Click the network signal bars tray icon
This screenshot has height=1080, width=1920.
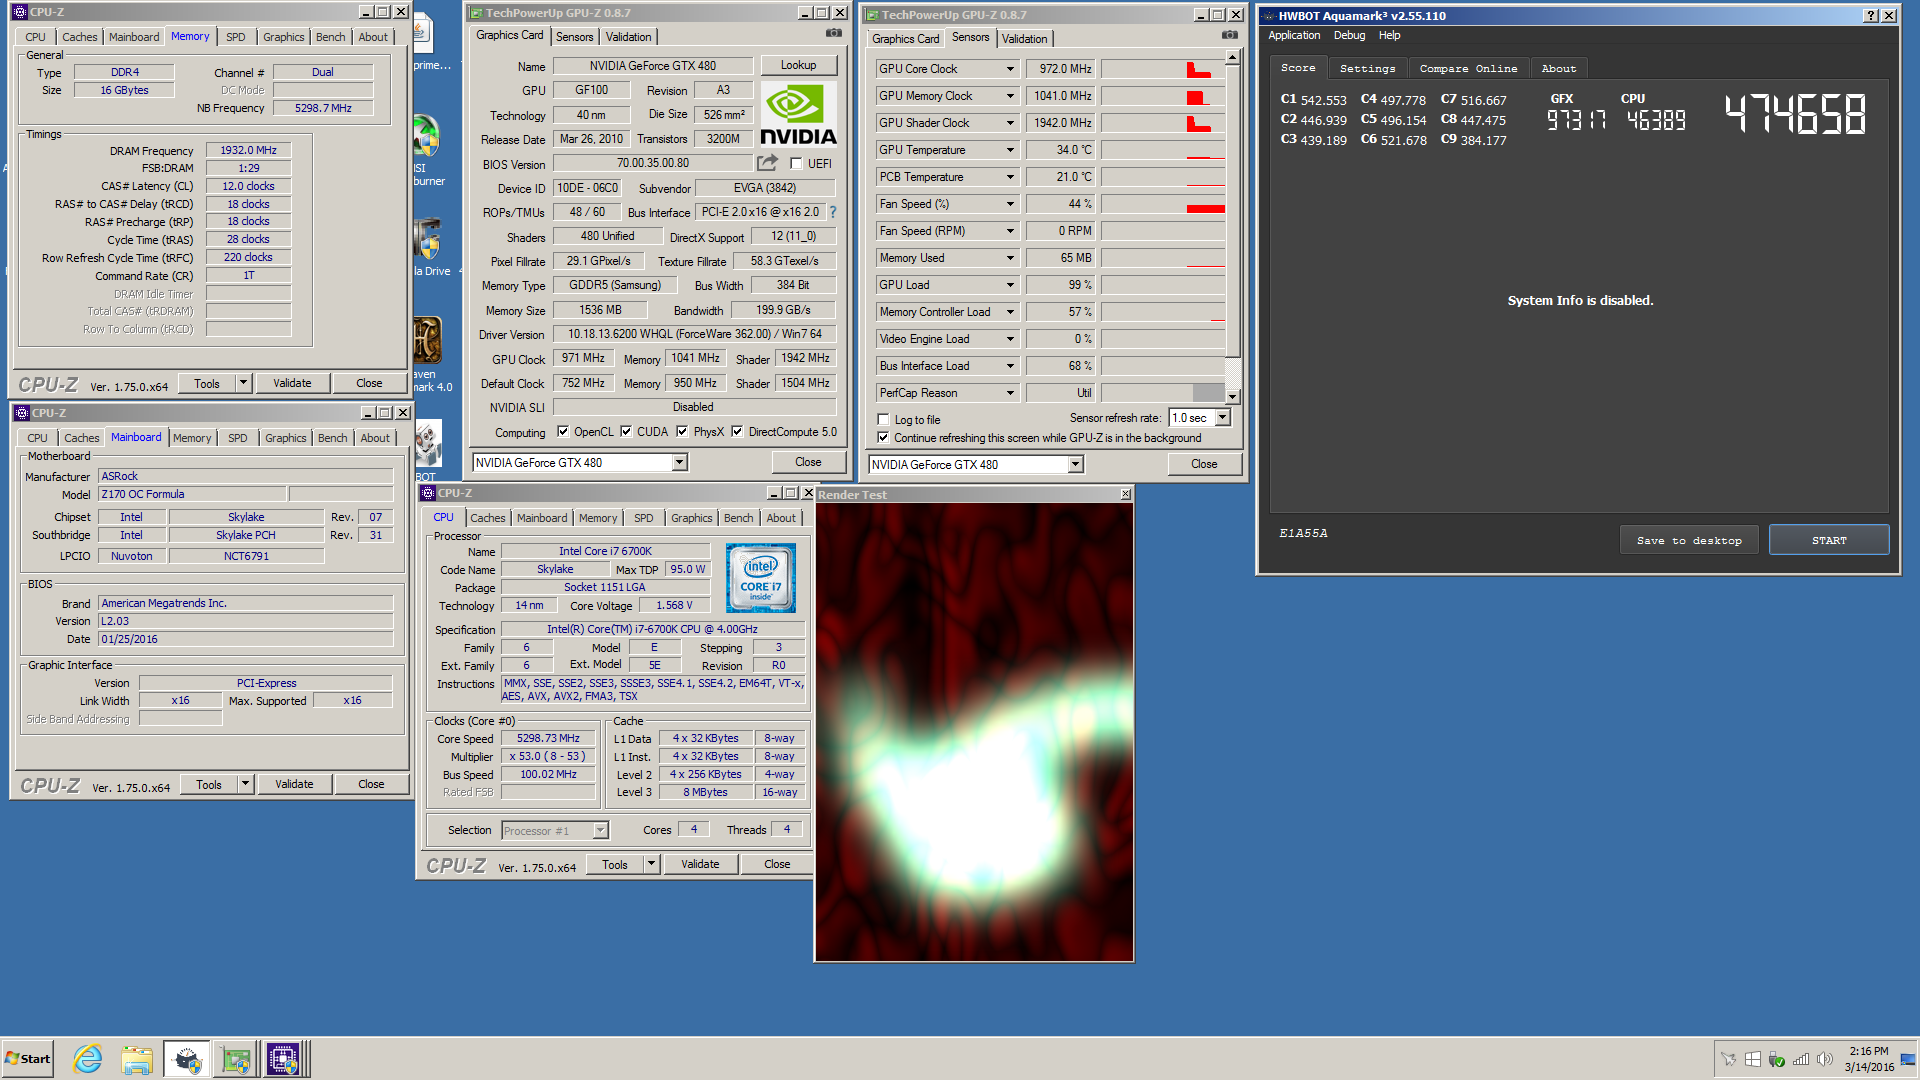click(1801, 1059)
